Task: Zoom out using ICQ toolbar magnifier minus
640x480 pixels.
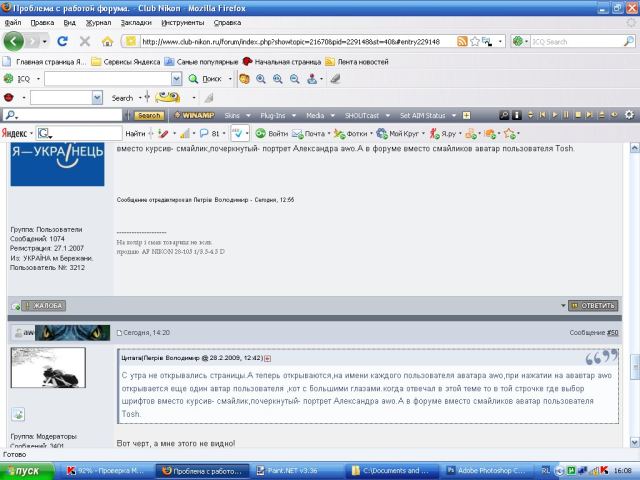Action: click(x=295, y=79)
